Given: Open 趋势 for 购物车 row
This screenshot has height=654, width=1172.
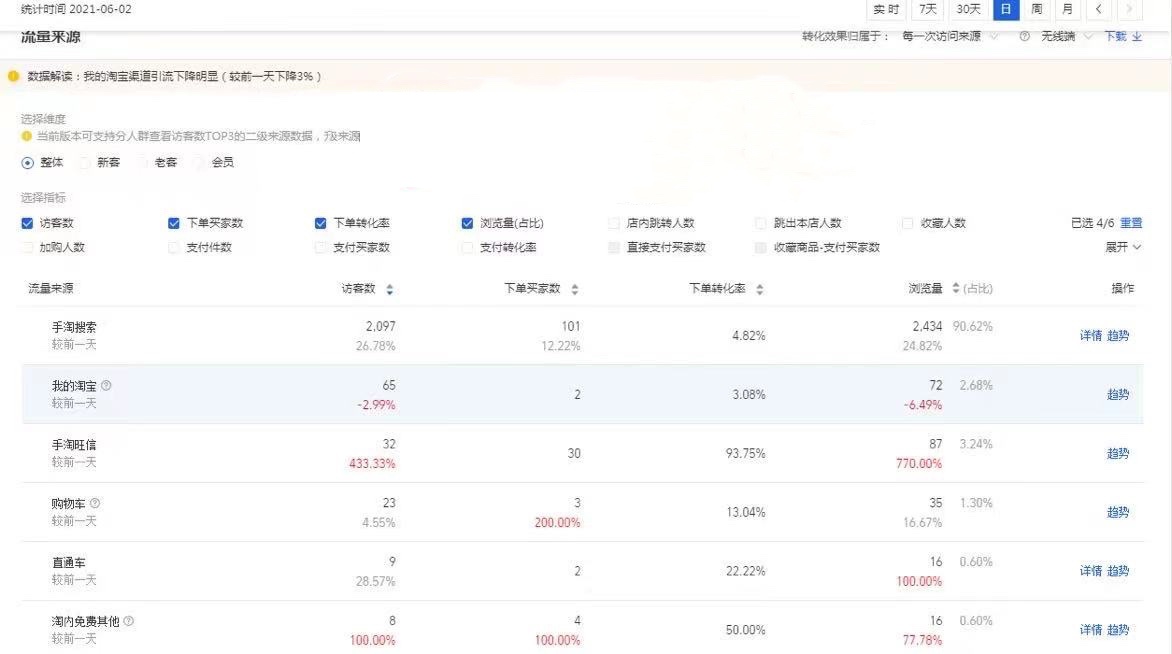Looking at the screenshot, I should tap(1117, 512).
